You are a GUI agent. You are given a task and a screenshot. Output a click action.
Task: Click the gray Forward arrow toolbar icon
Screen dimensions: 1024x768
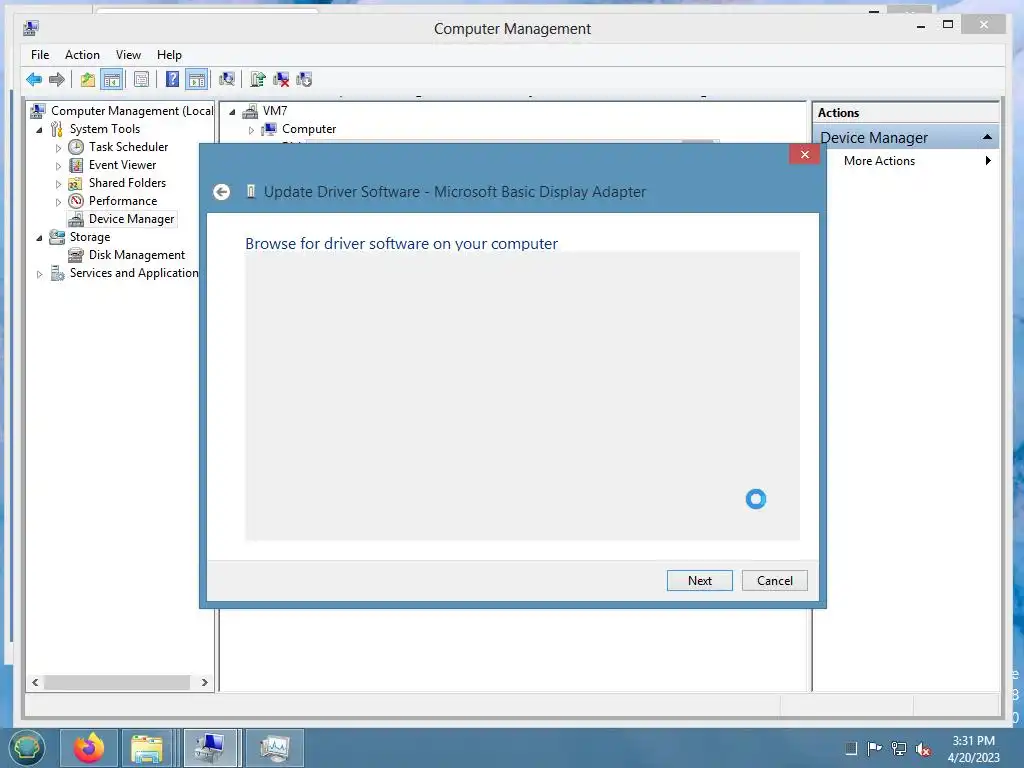[57, 80]
